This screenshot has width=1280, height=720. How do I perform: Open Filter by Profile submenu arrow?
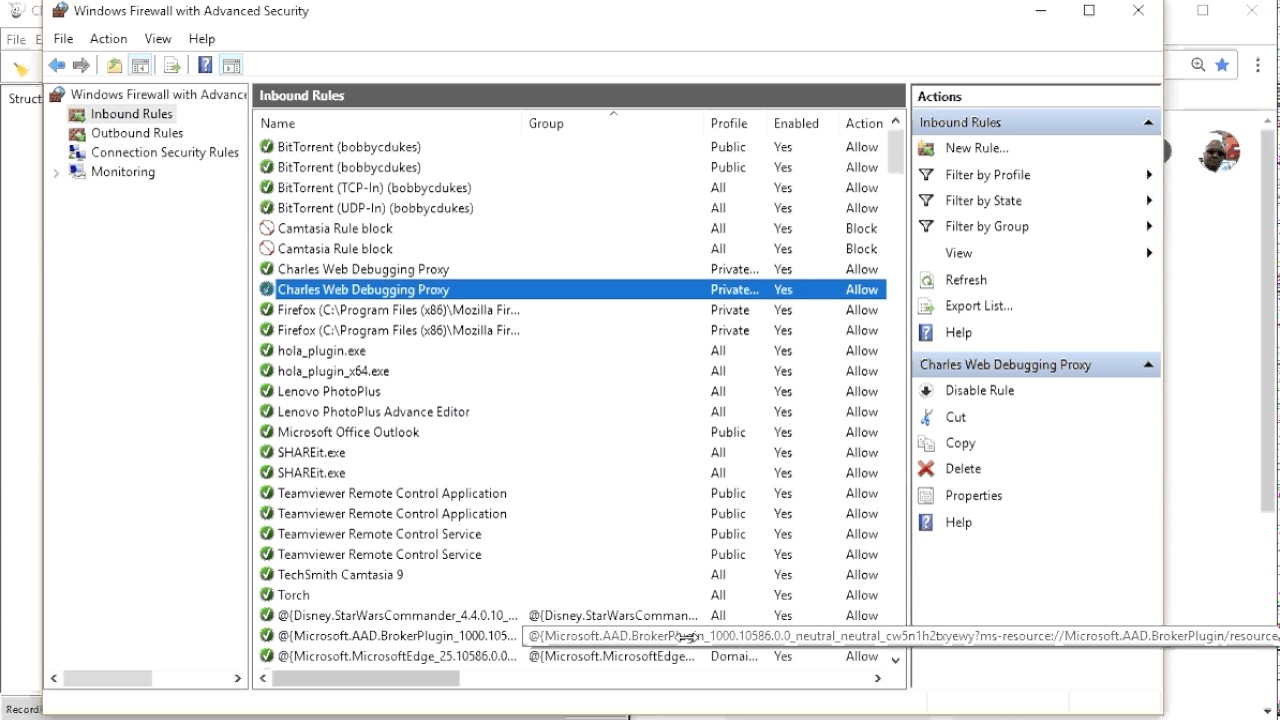coord(1149,175)
